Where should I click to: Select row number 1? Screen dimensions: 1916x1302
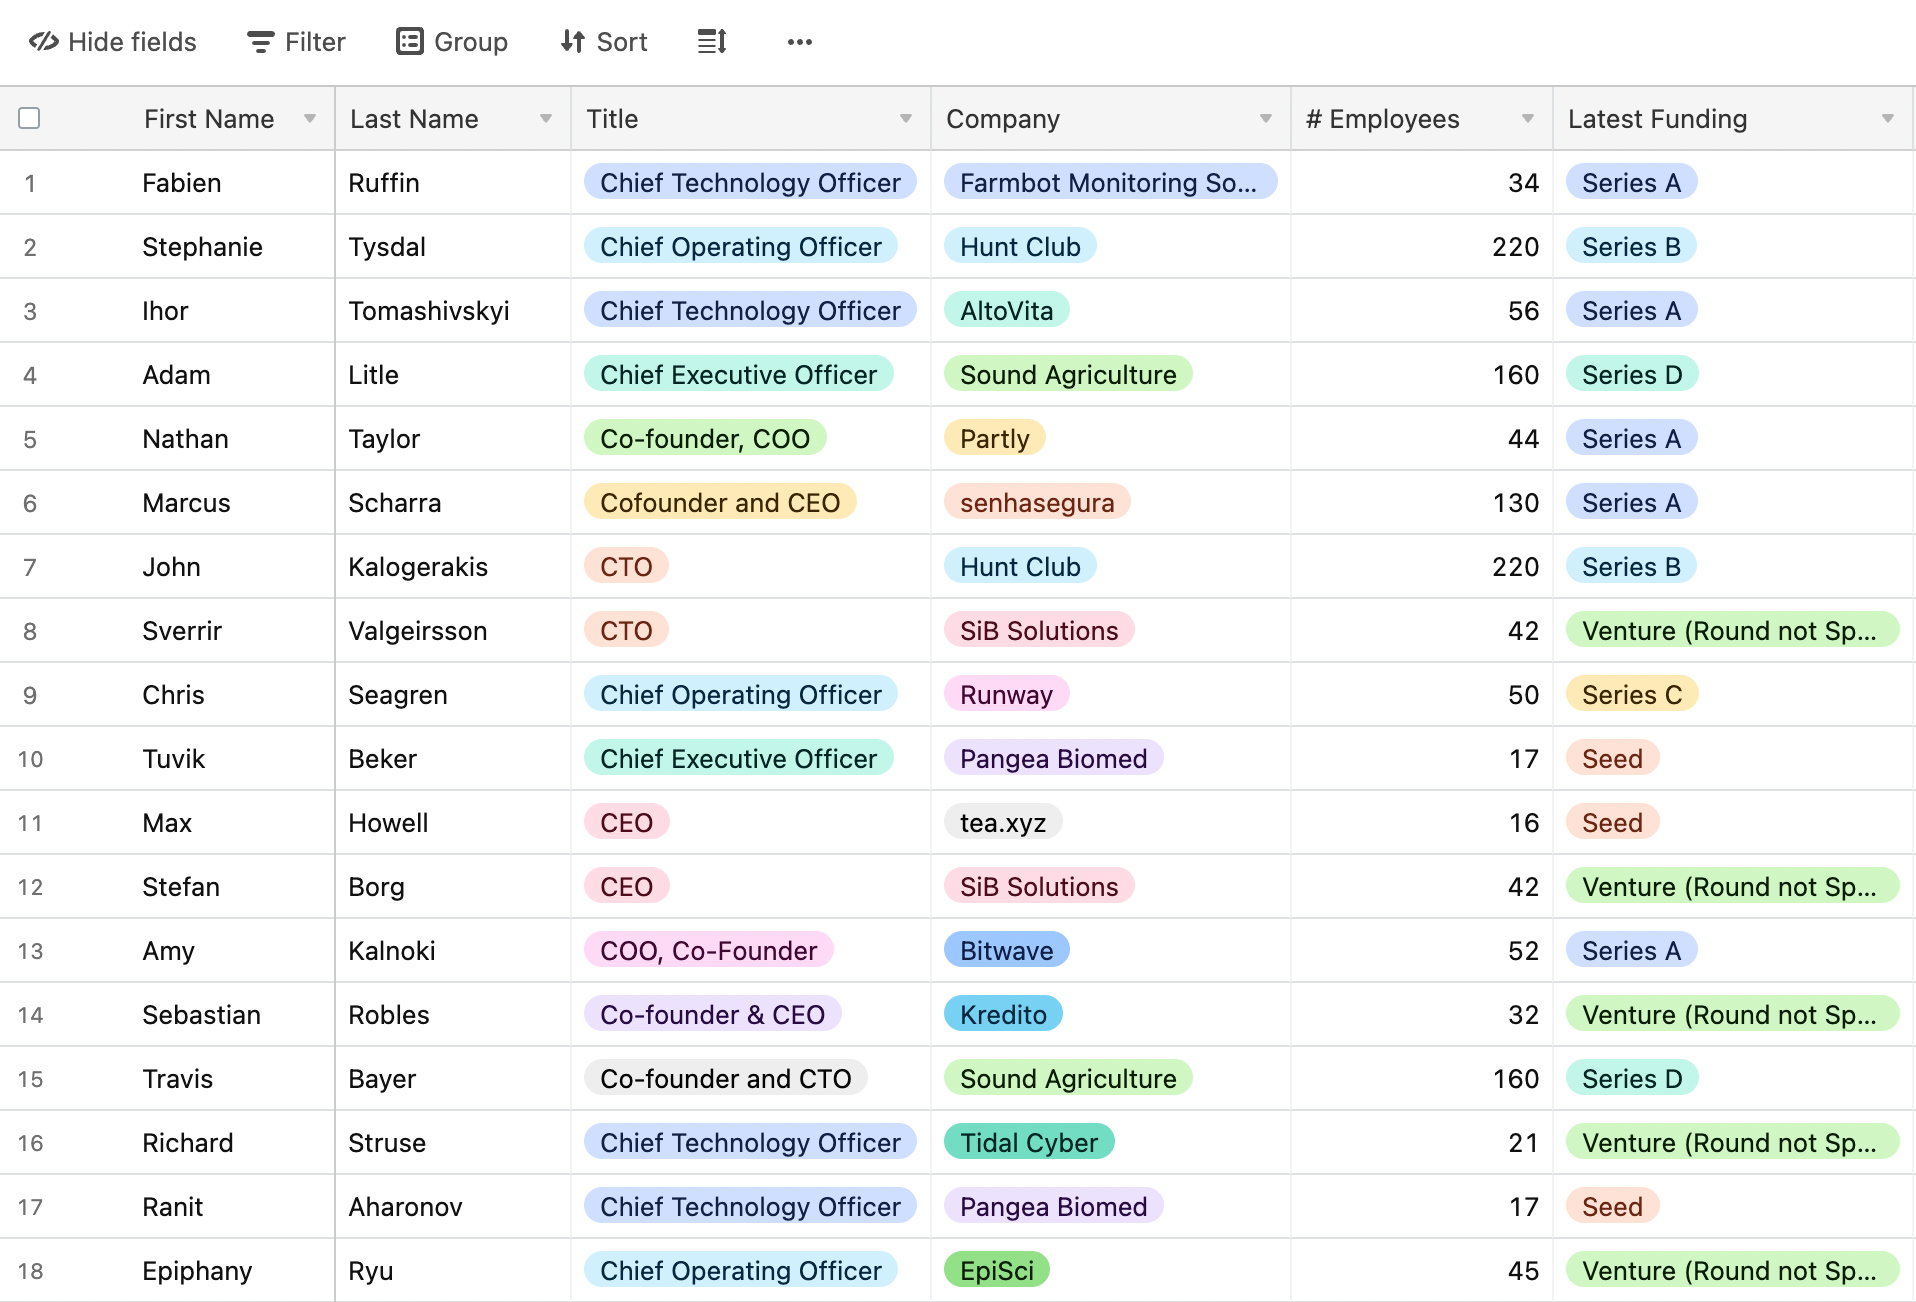30,183
